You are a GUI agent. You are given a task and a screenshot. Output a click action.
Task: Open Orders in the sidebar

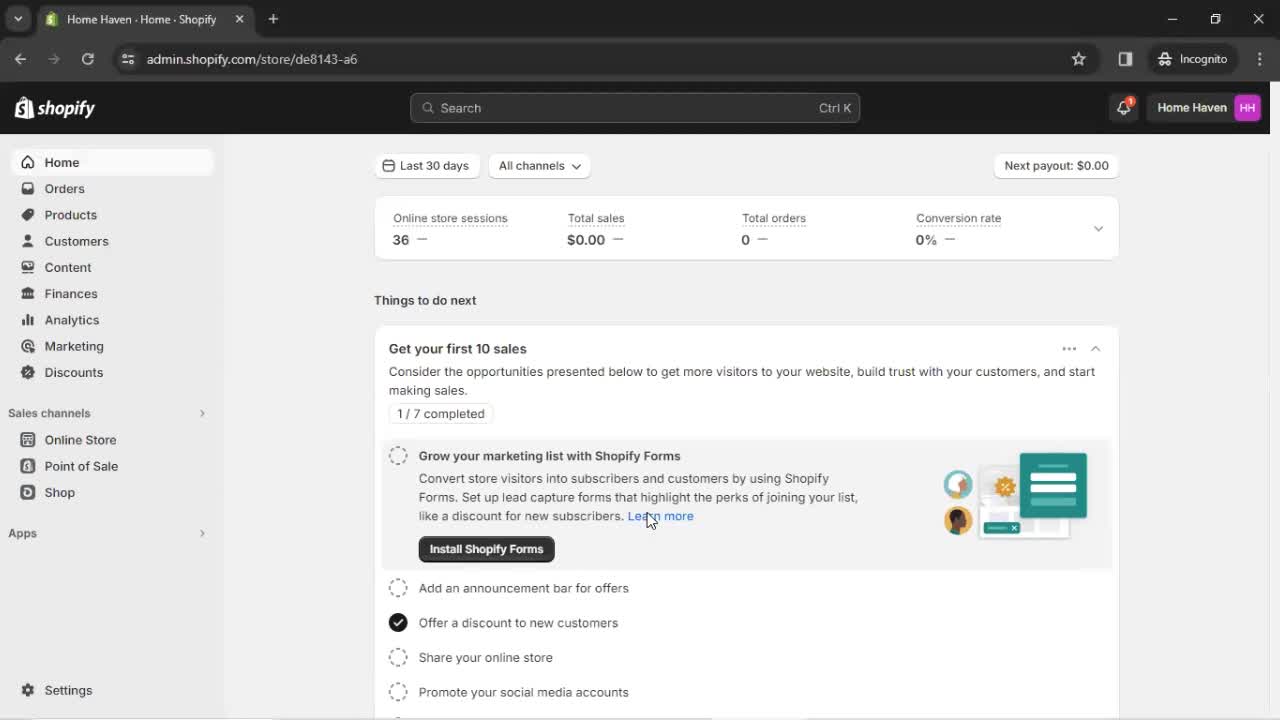coord(111,188)
